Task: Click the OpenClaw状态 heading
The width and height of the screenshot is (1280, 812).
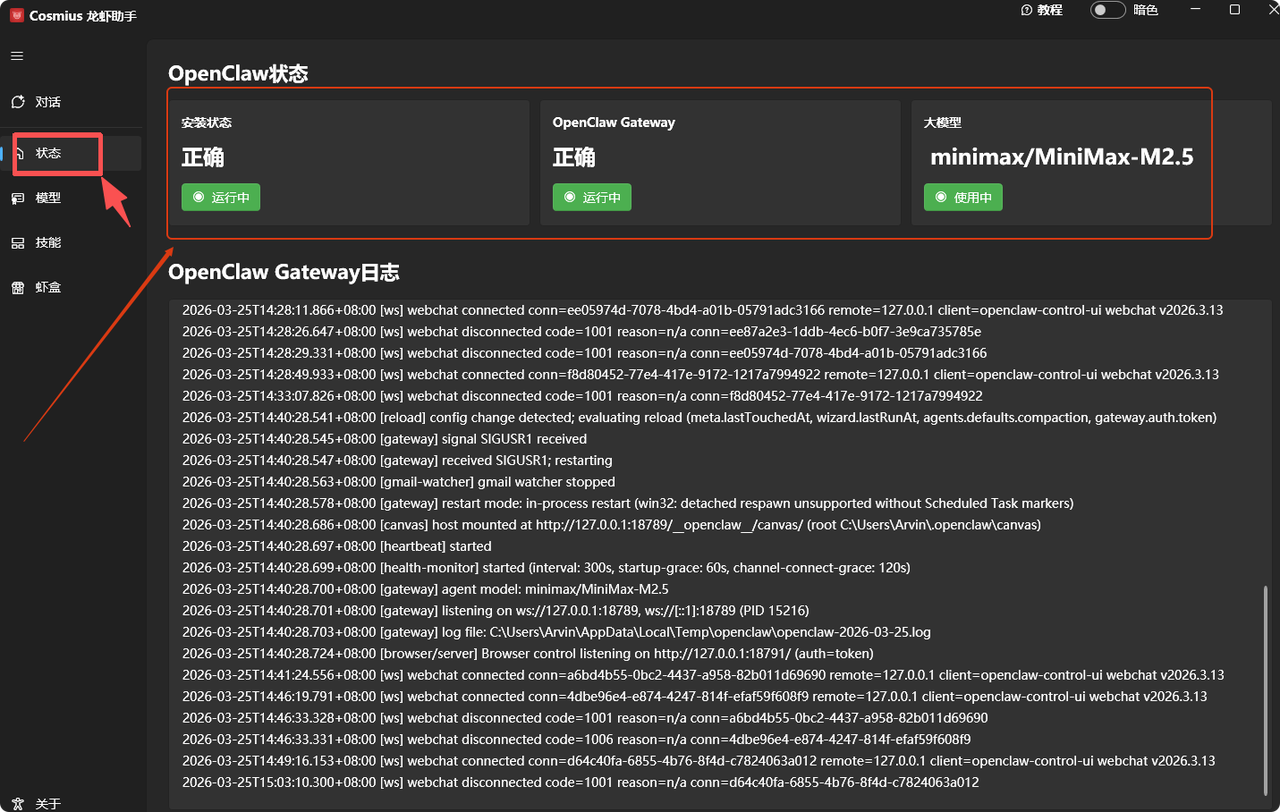Action: (238, 73)
